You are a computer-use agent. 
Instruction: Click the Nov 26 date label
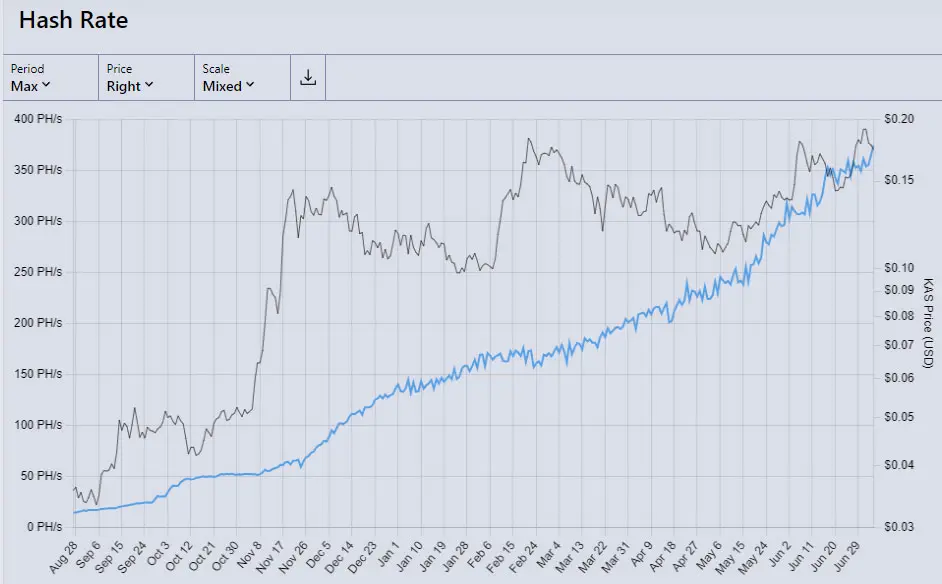pos(294,556)
